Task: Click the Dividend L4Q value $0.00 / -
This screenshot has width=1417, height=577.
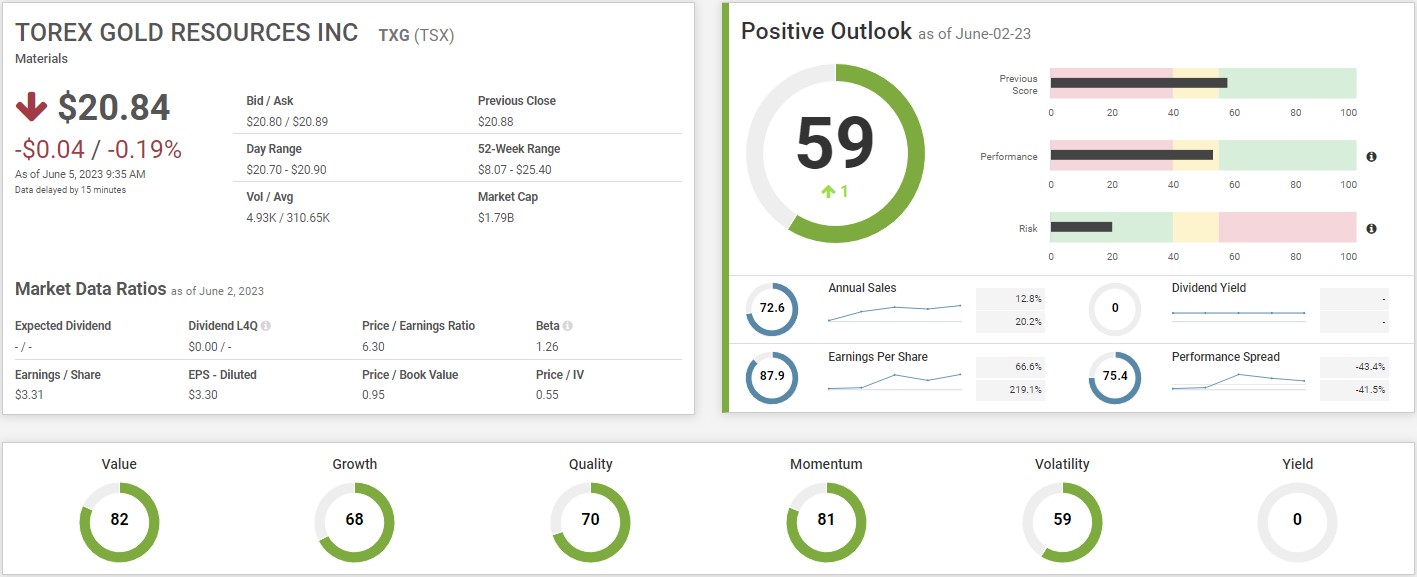Action: 210,347
